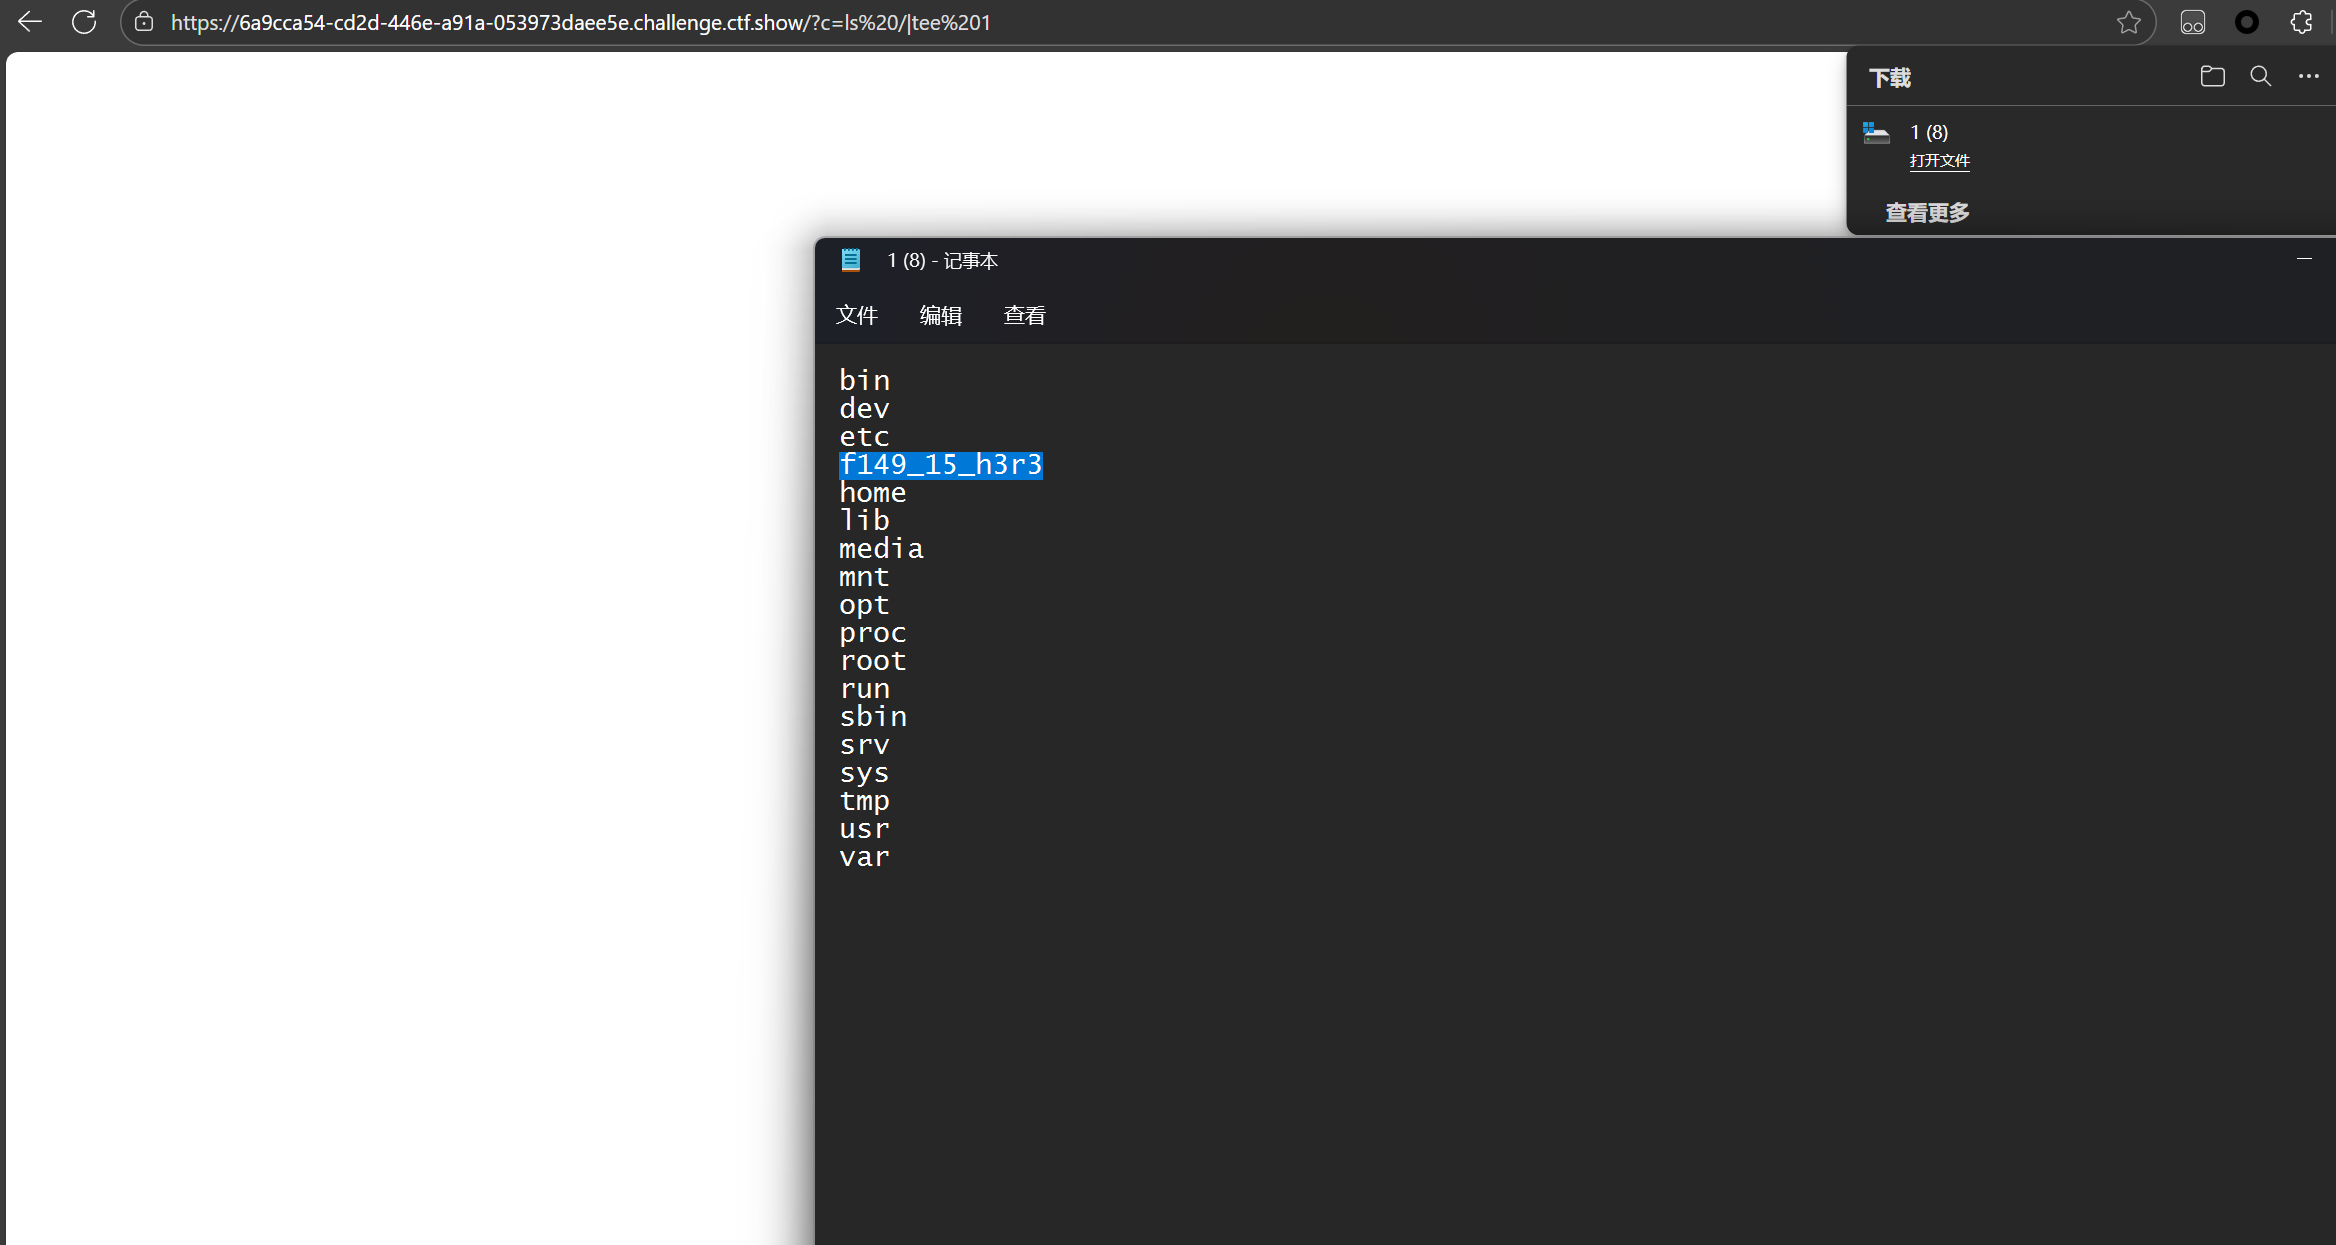Click the Notepad icon in the title bar
2336x1245 pixels.
850,261
